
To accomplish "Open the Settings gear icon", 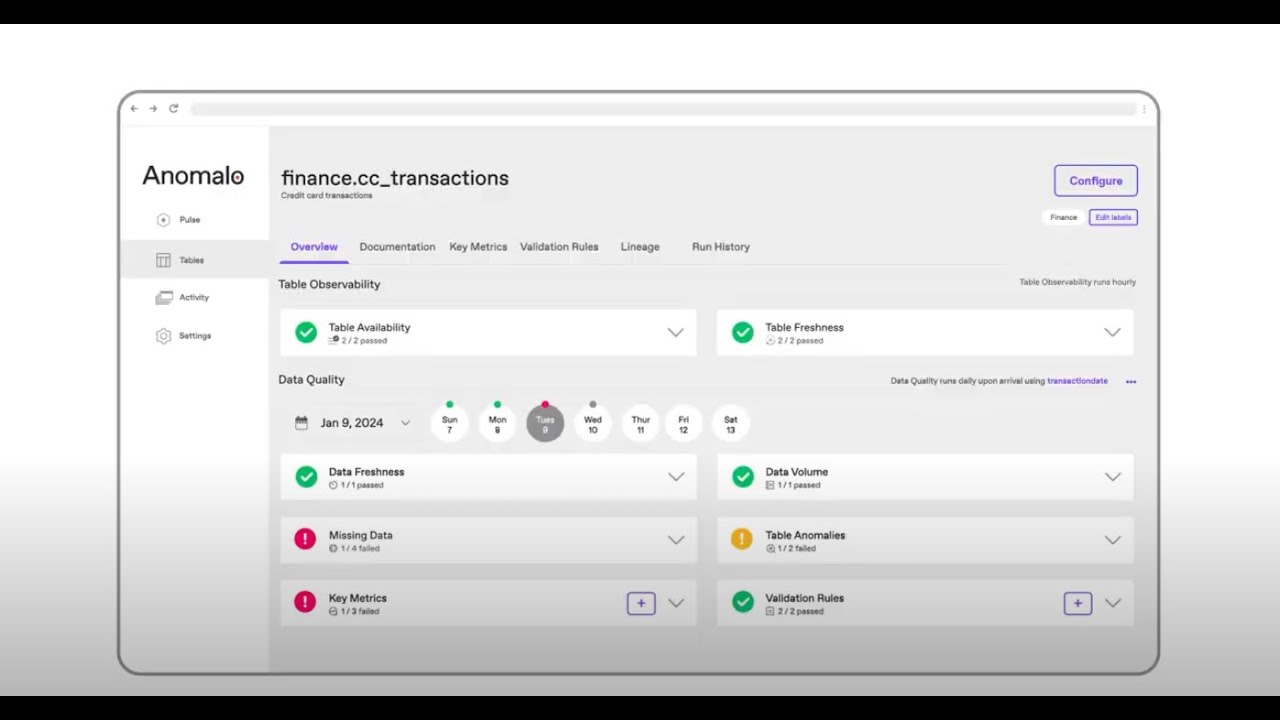I will tap(163, 336).
